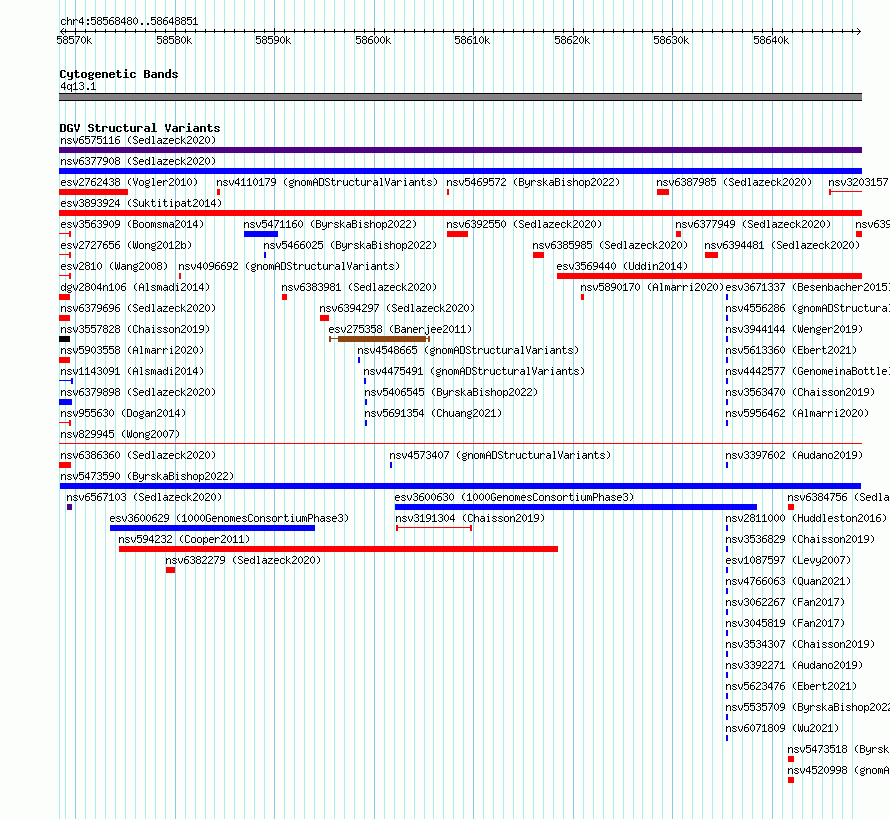Image resolution: width=890 pixels, height=819 pixels.
Task: Click nsv4548665 gnomAD variant label
Action: tap(468, 350)
